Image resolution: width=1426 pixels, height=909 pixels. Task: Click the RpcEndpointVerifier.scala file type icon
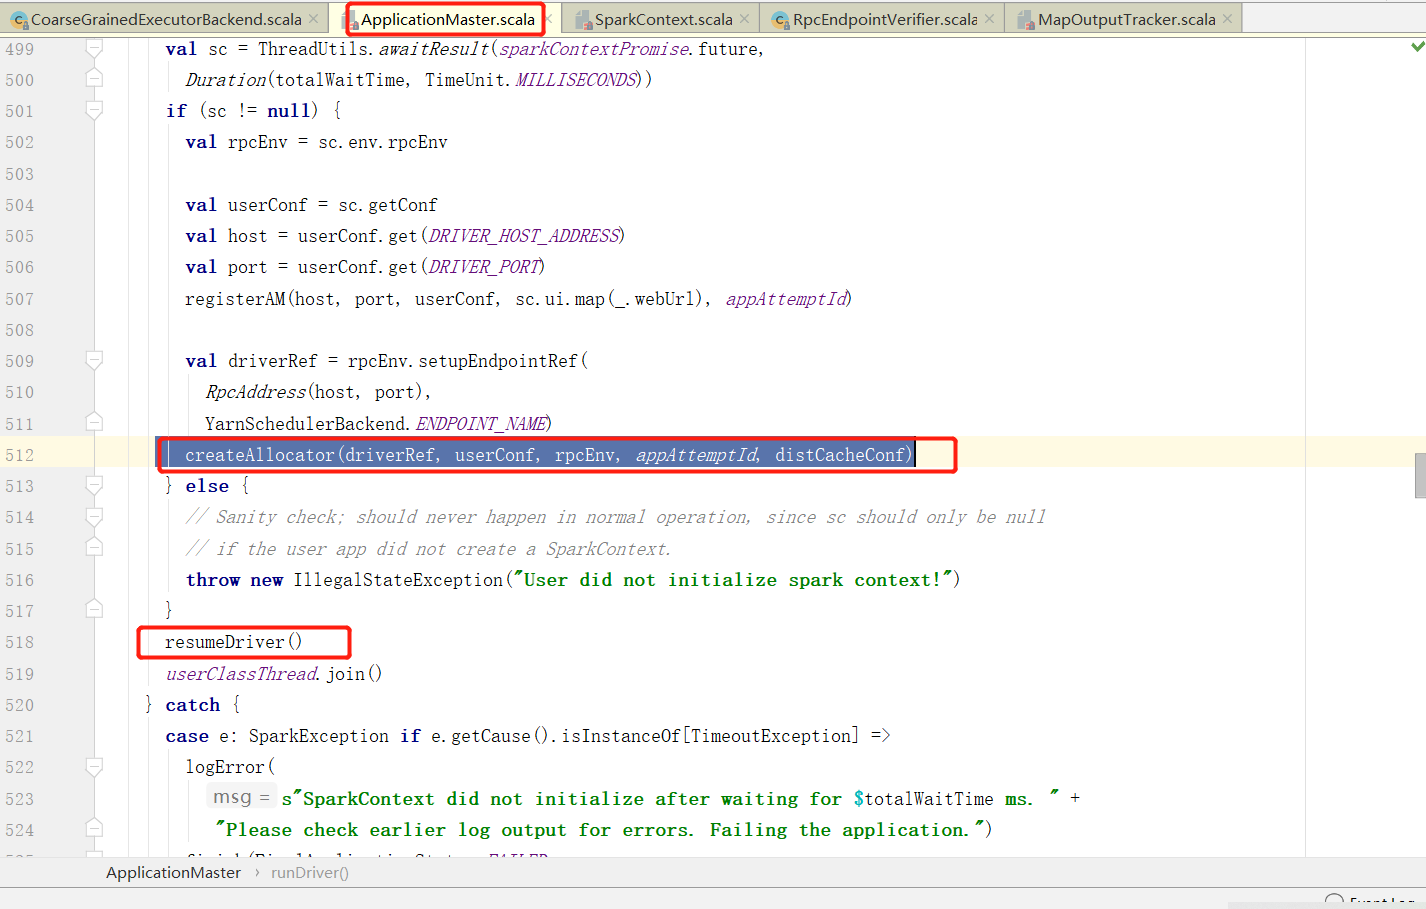click(x=781, y=20)
